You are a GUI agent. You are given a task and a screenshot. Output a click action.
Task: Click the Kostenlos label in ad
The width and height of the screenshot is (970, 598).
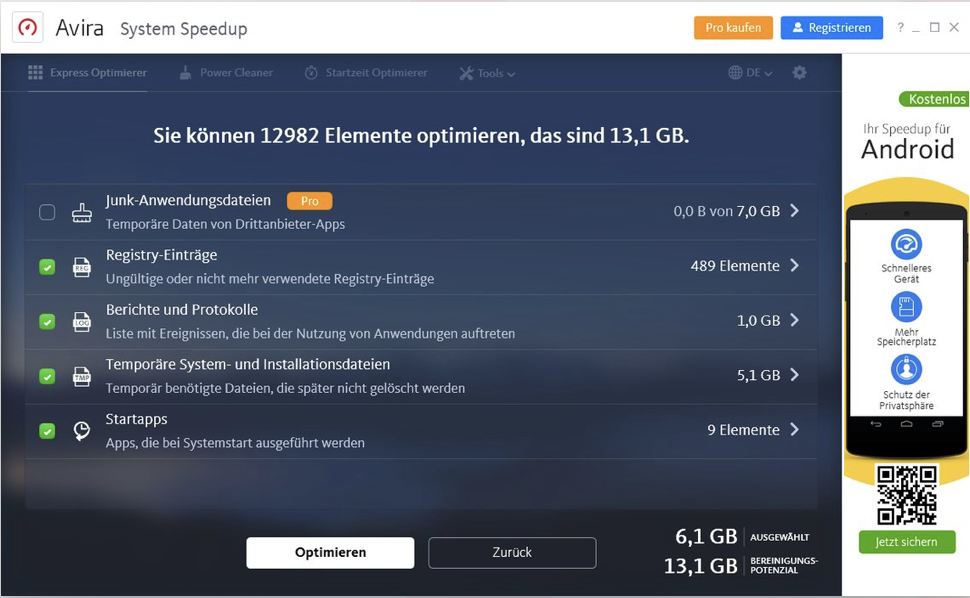(x=935, y=99)
